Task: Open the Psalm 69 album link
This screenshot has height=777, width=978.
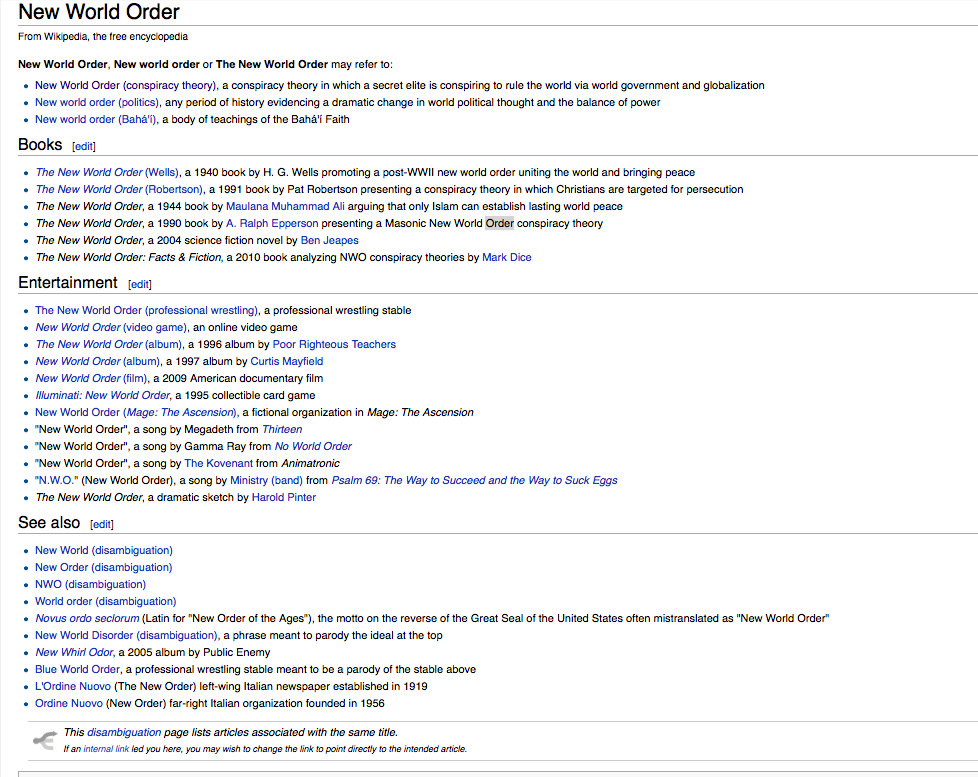Action: 474,480
